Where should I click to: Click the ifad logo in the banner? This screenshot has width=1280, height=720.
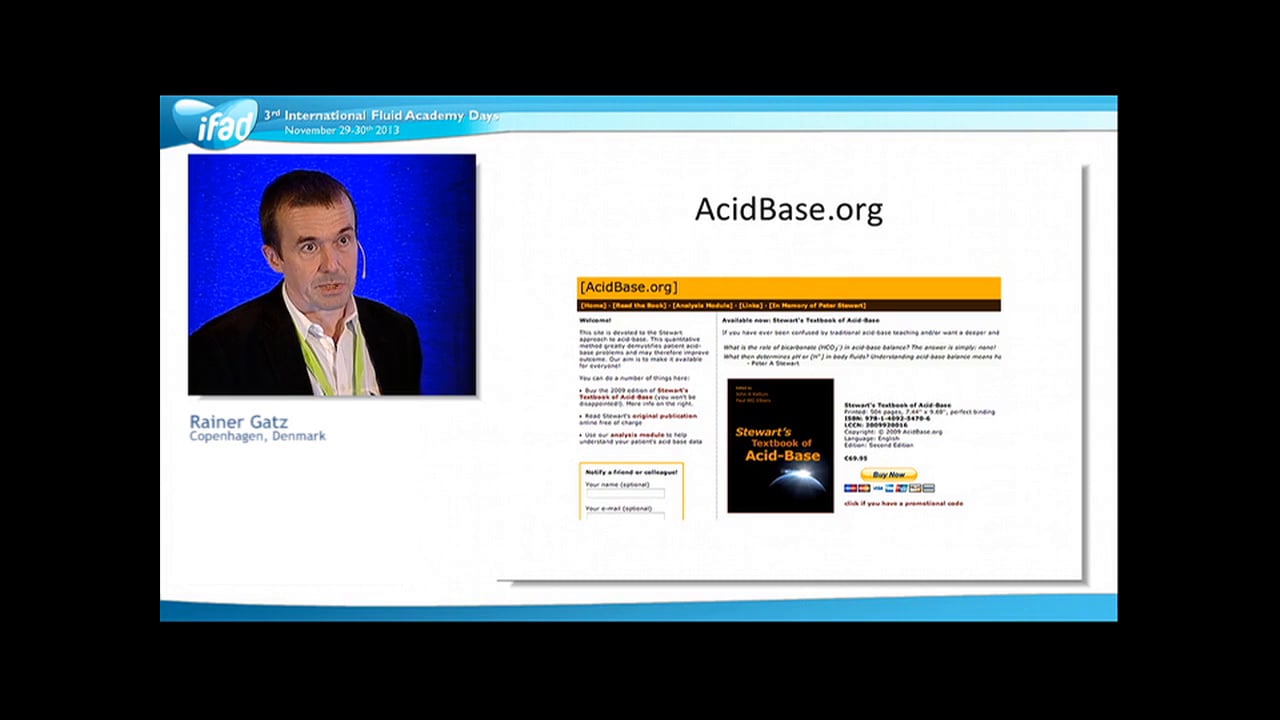click(215, 123)
